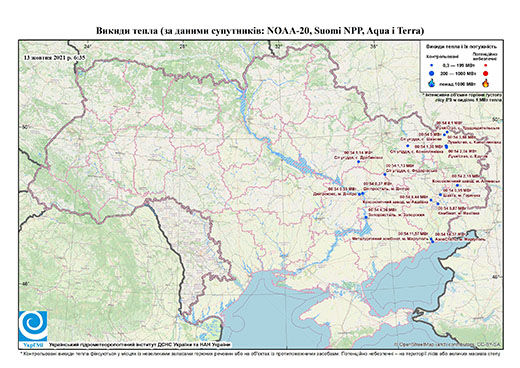This screenshot has width=520, height=368.
Task: Click the label Запоріжсталь, м. Запоріжжя
Action: pos(396,215)
